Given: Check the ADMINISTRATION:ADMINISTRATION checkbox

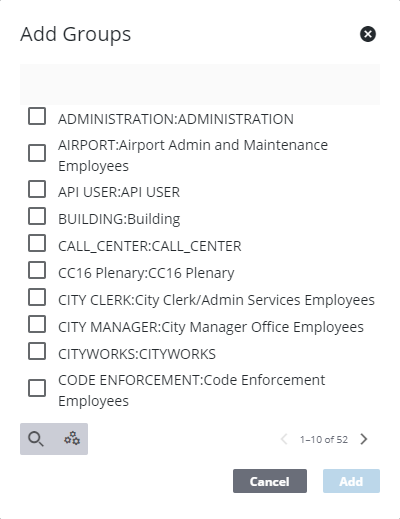Looking at the screenshot, I should [x=37, y=116].
